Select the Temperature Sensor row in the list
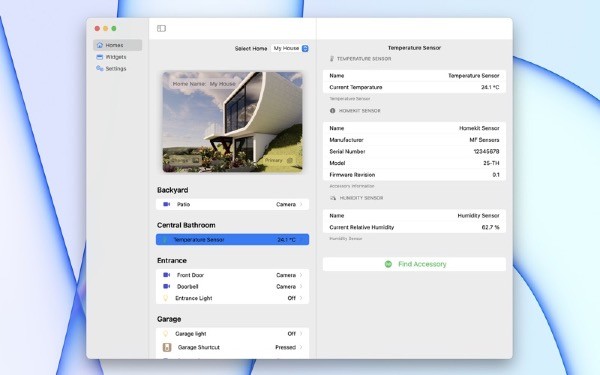The width and height of the screenshot is (600, 375). click(232, 240)
